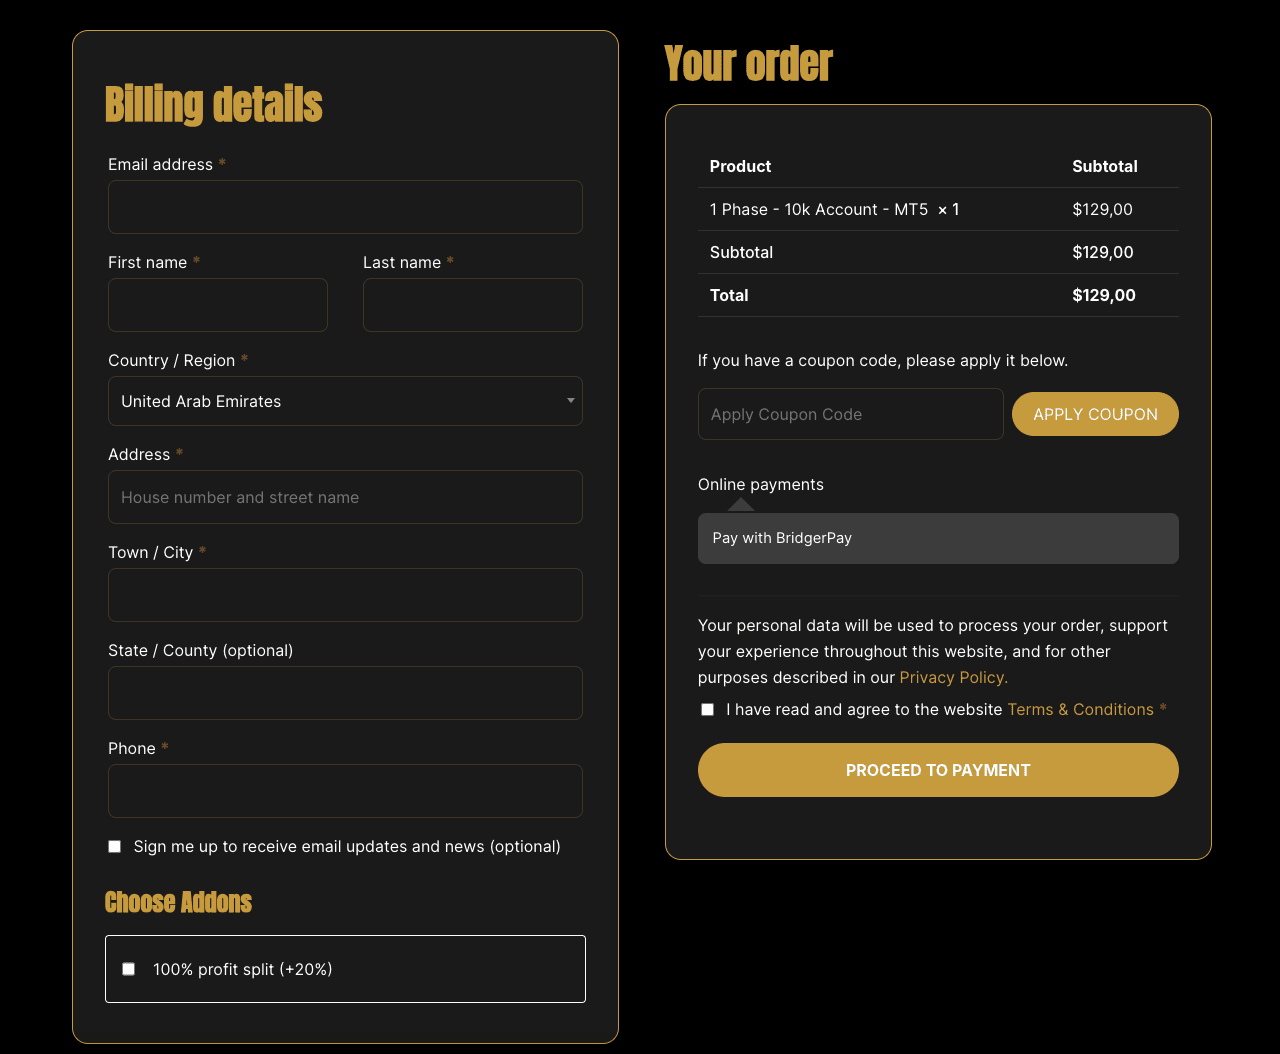Viewport: 1280px width, 1054px height.
Task: Focus the Apply Coupon Code text box
Action: [851, 414]
